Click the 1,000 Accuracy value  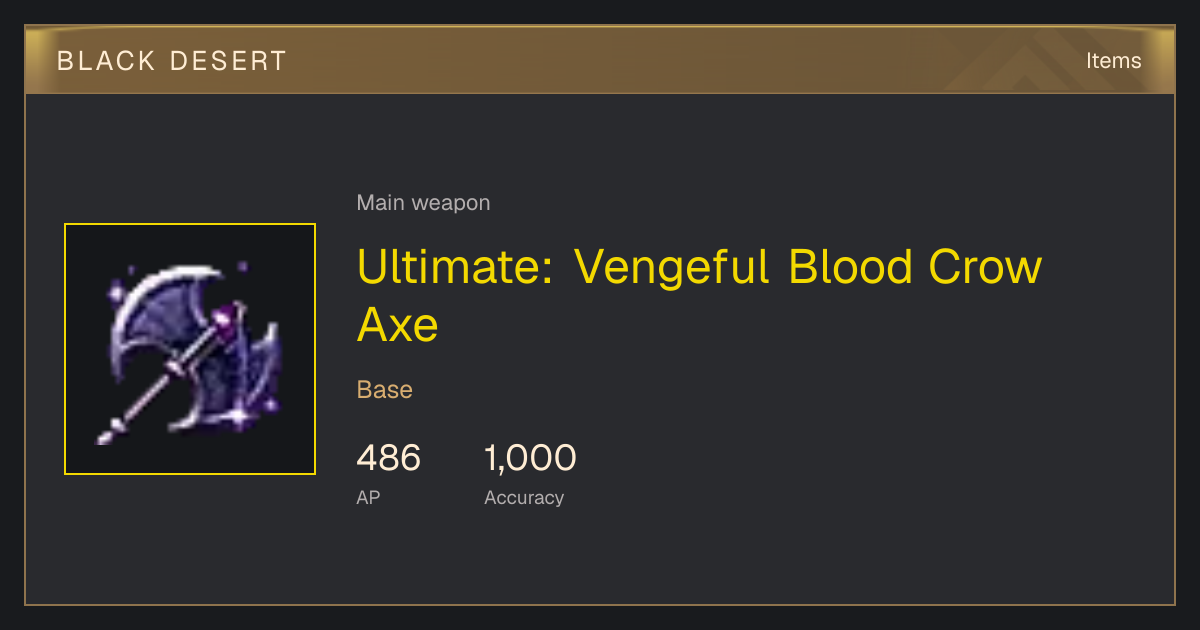530,458
